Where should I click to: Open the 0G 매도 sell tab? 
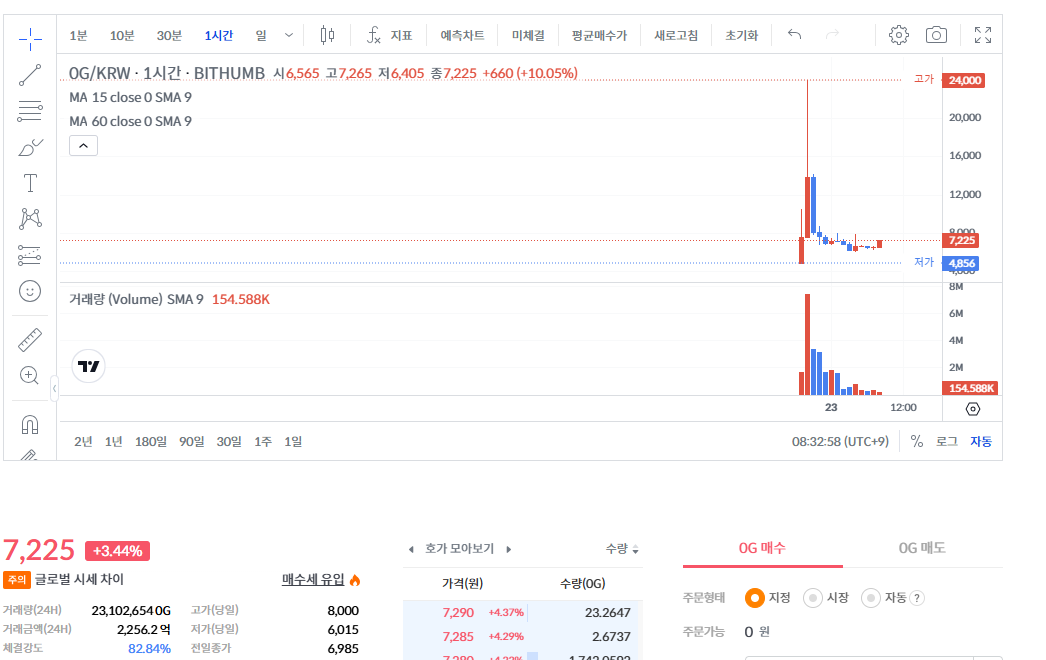(922, 549)
